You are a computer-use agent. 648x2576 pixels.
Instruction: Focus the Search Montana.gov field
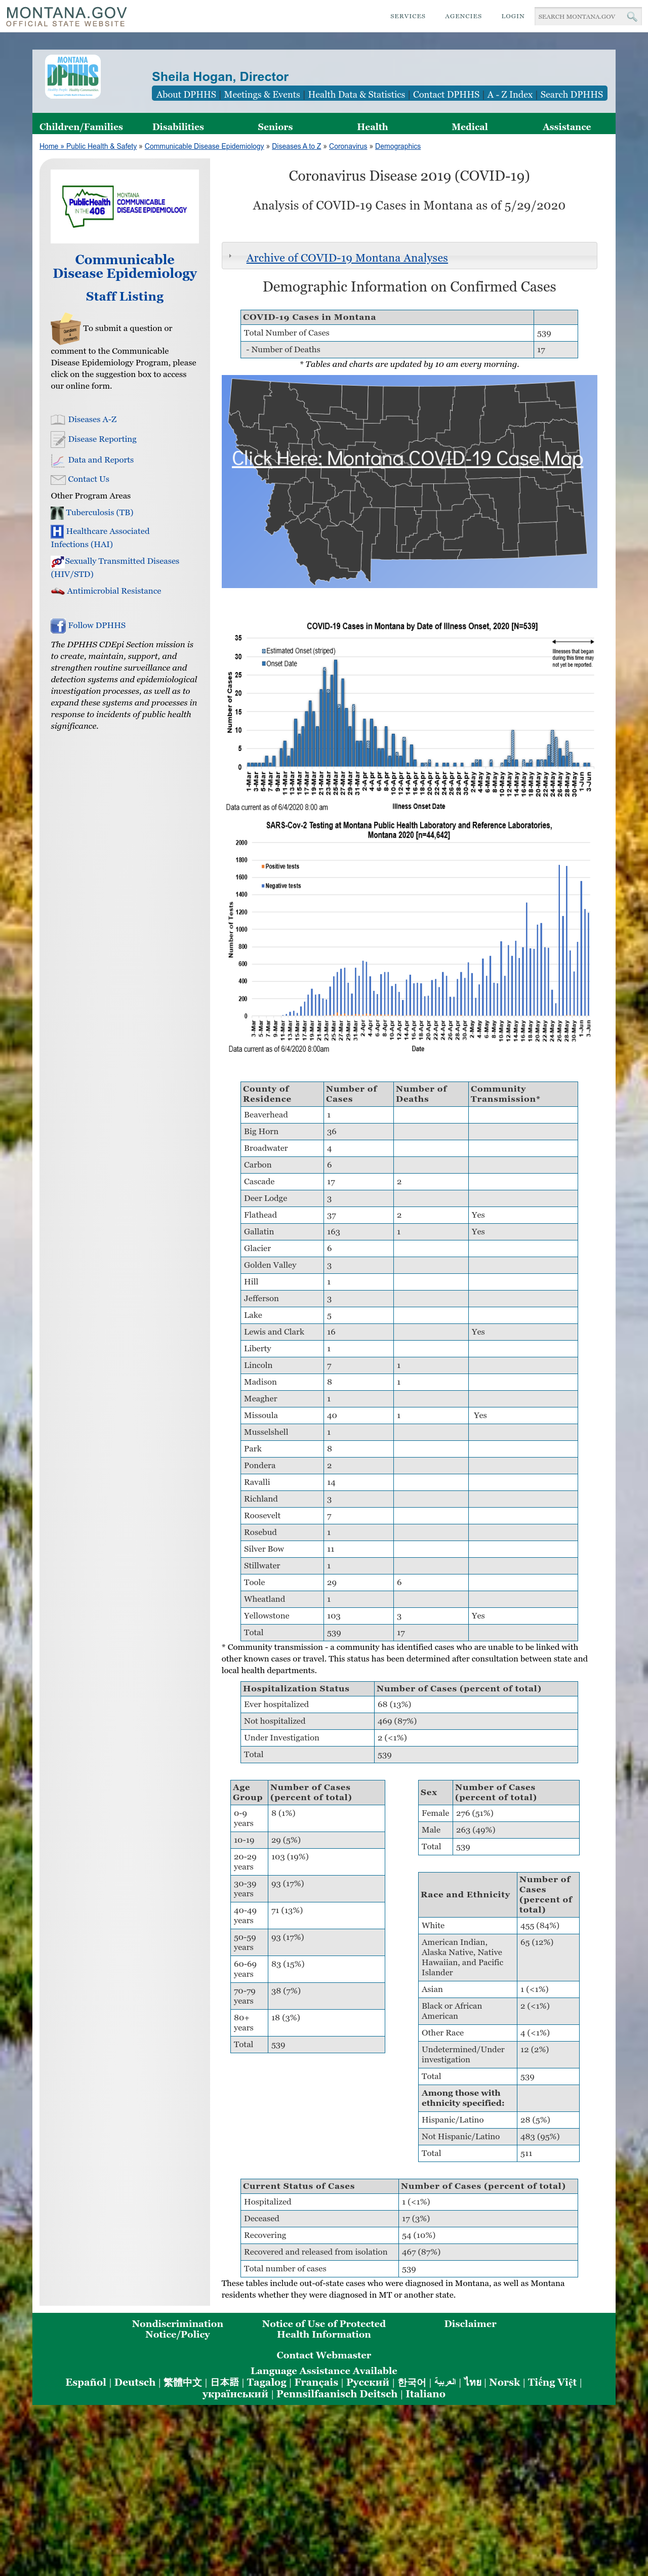578,16
